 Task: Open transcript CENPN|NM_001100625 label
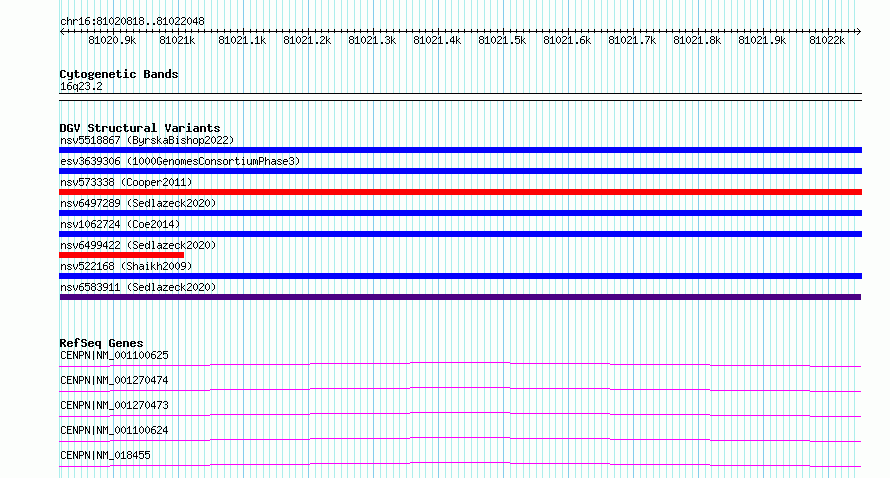pyautogui.click(x=114, y=355)
